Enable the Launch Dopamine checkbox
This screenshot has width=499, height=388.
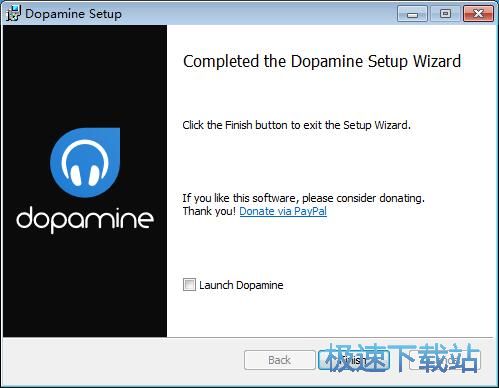pos(189,285)
